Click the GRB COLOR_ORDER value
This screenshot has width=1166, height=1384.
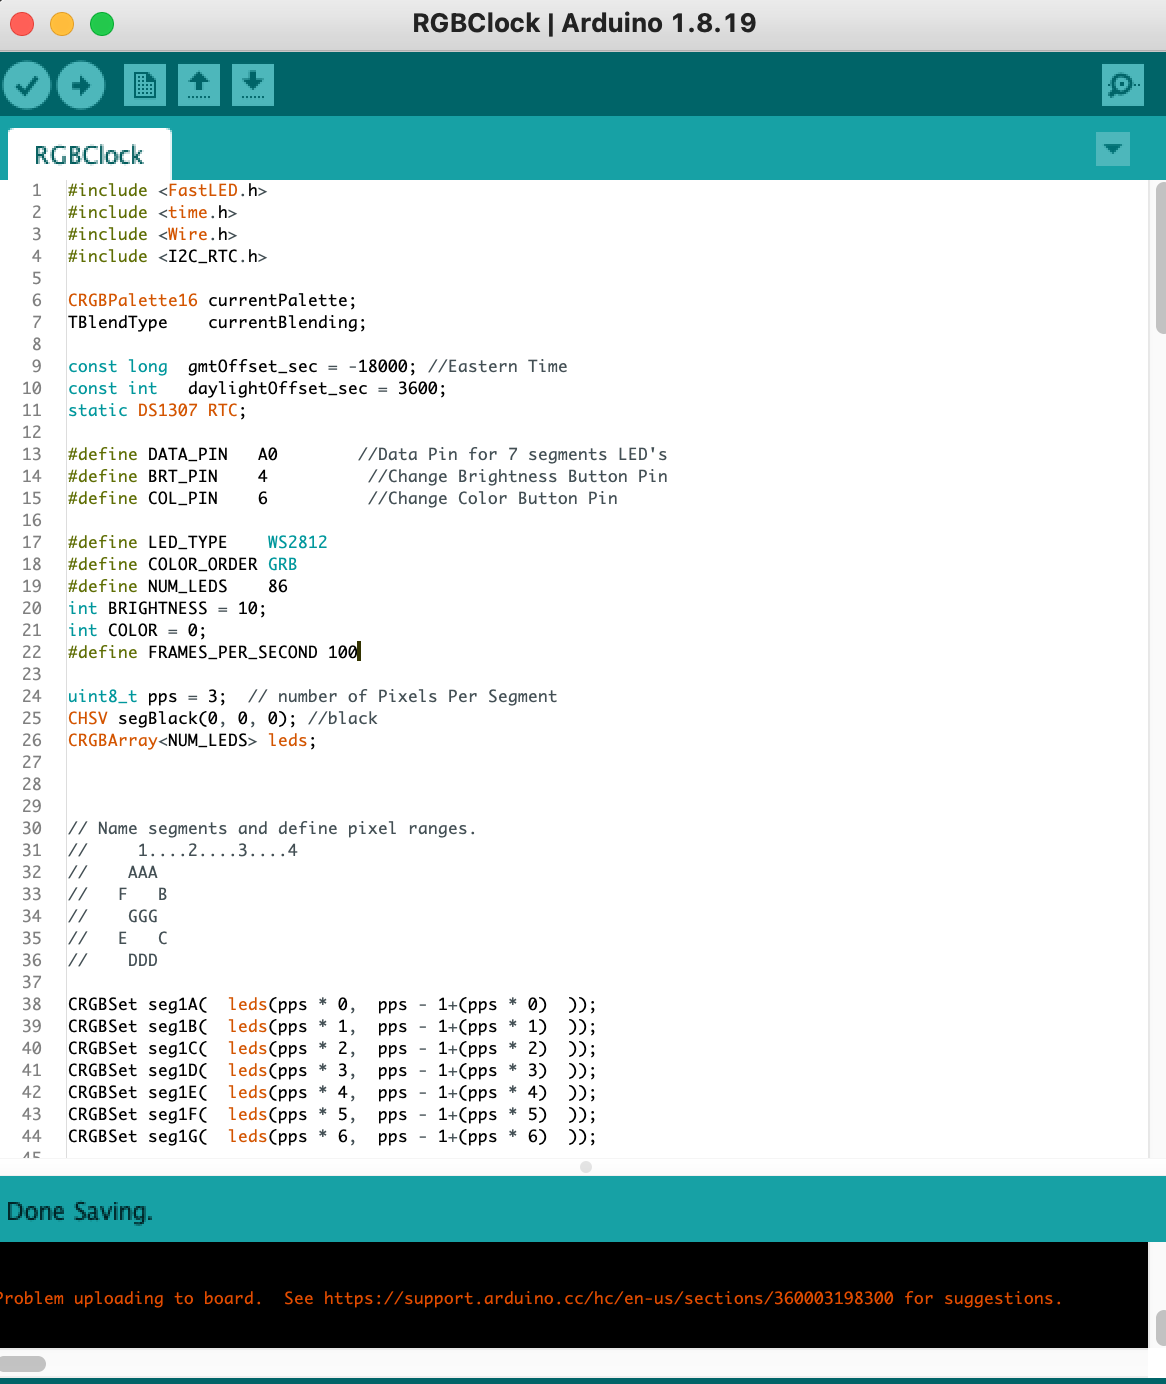pyautogui.click(x=282, y=564)
